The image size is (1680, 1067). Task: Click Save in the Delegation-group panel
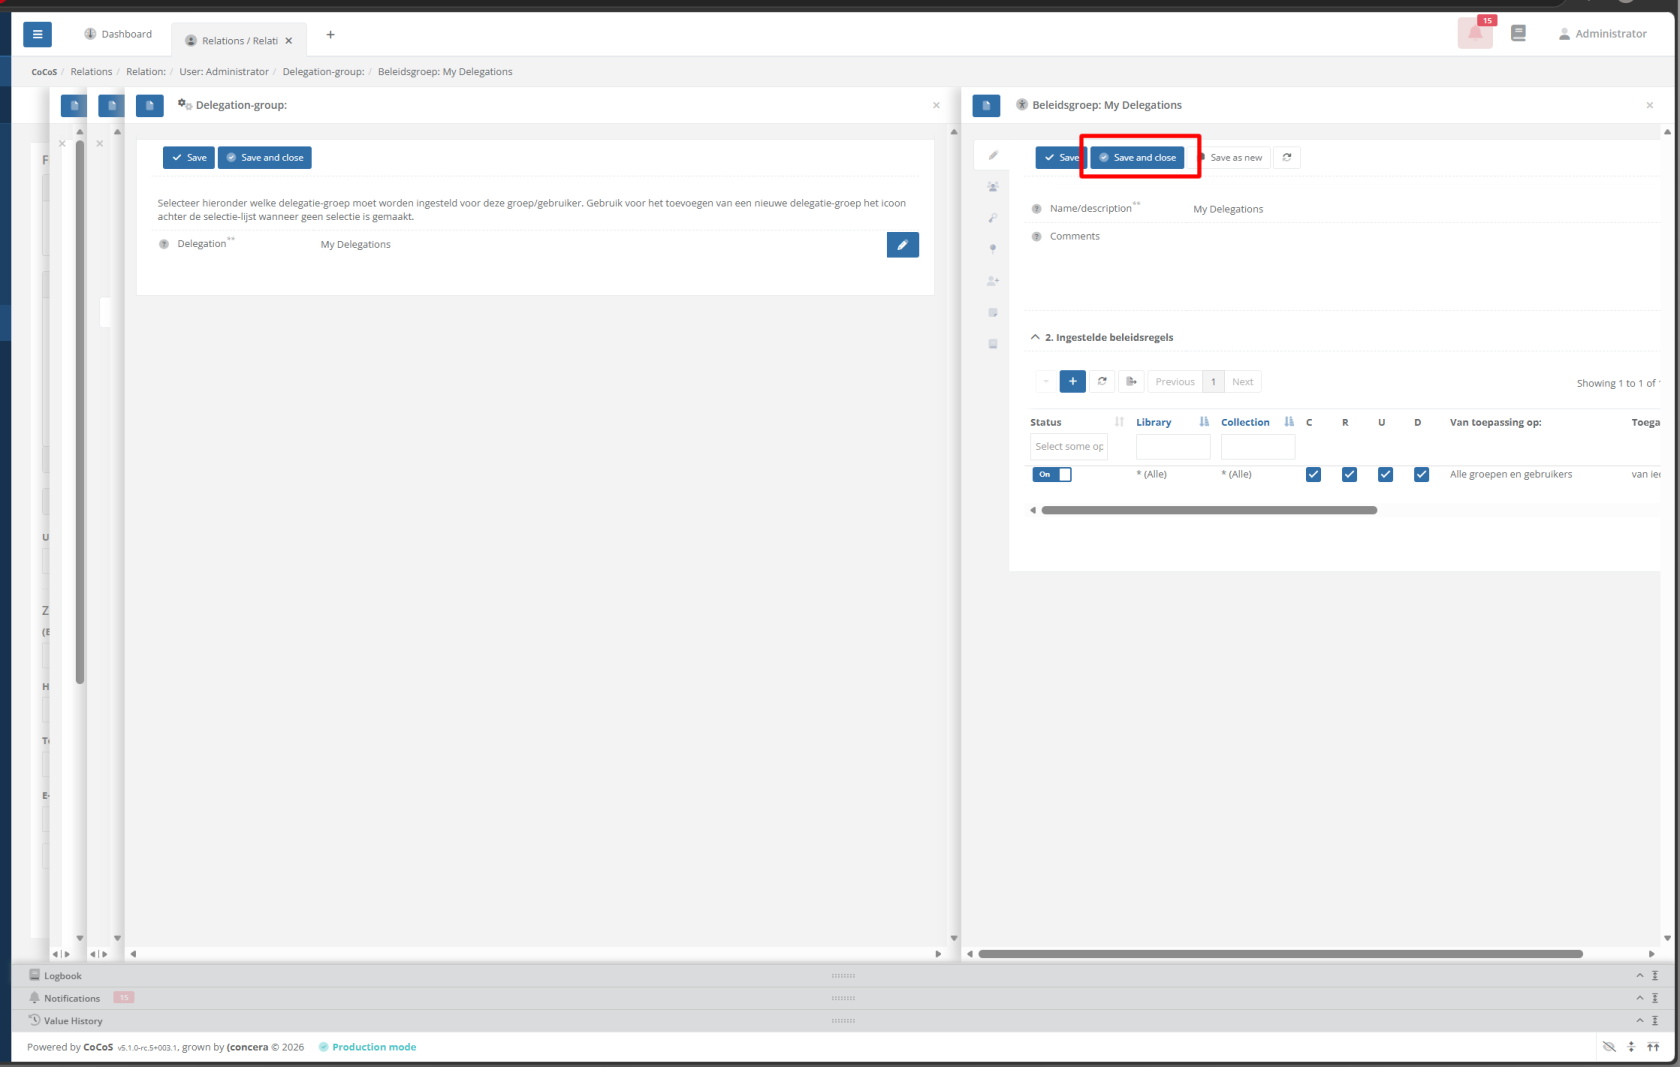pyautogui.click(x=189, y=157)
